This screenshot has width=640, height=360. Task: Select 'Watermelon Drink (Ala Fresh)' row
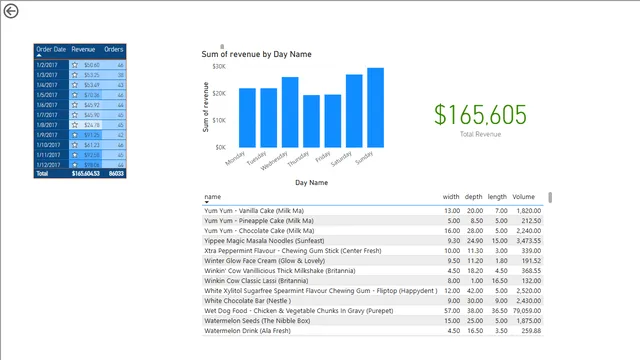(x=373, y=331)
